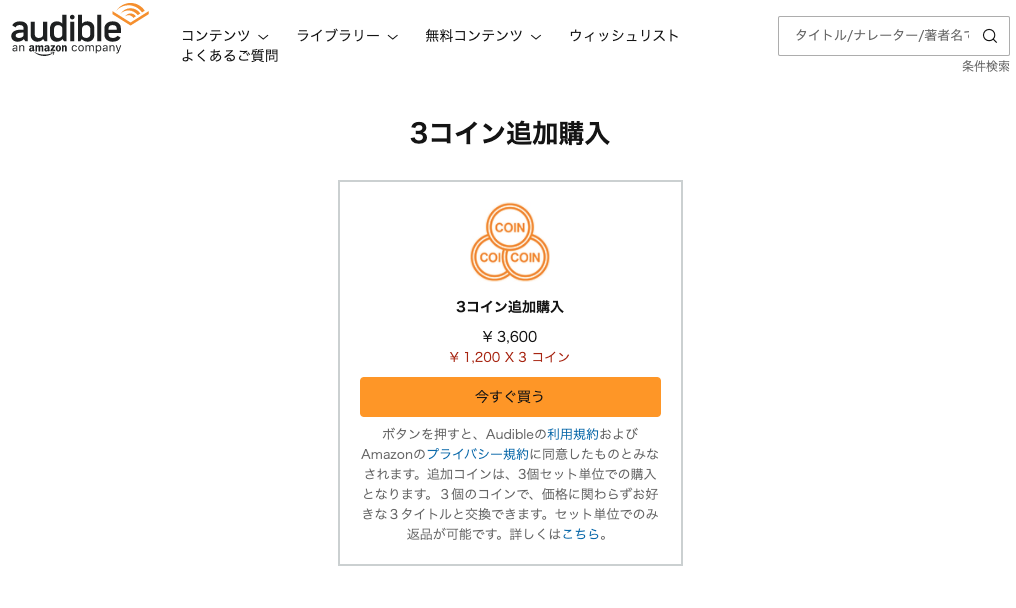Focus the title/narrator search field

point(881,36)
